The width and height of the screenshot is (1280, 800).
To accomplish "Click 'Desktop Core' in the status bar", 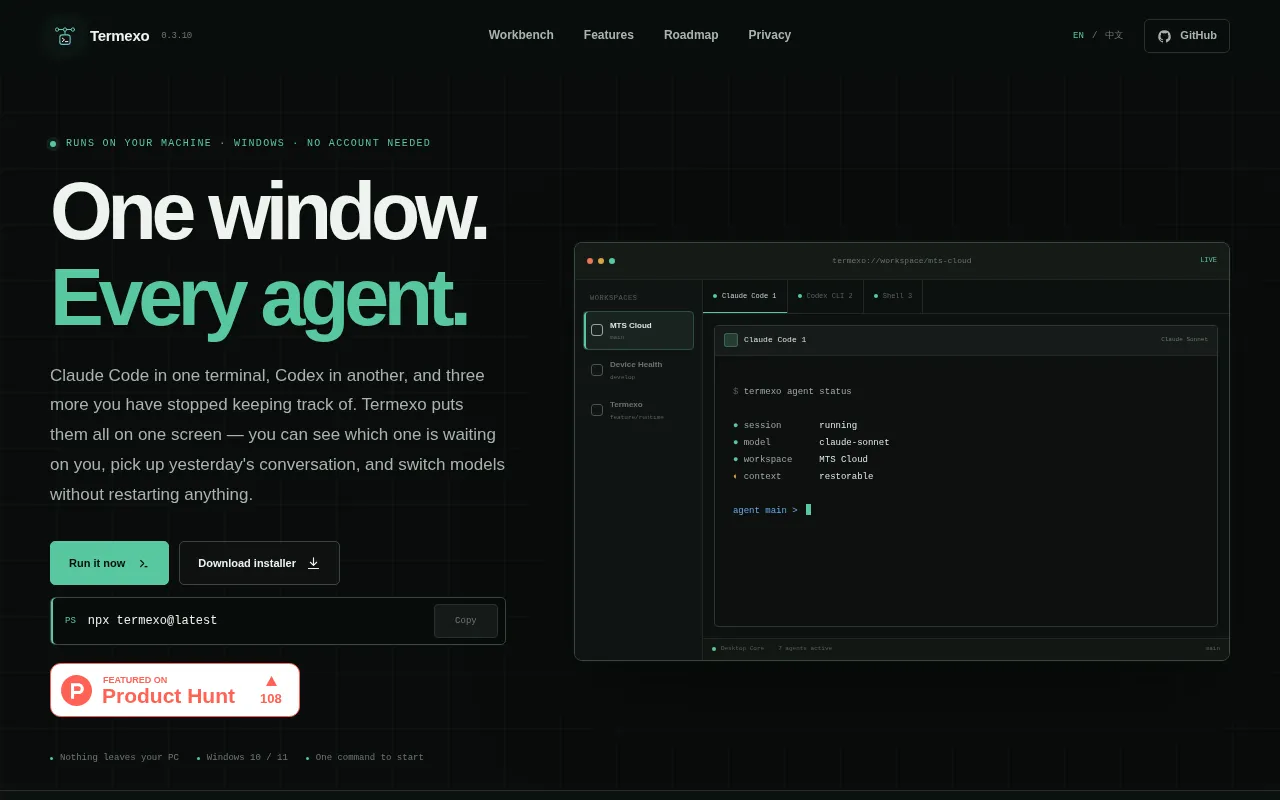I will pyautogui.click(x=742, y=648).
